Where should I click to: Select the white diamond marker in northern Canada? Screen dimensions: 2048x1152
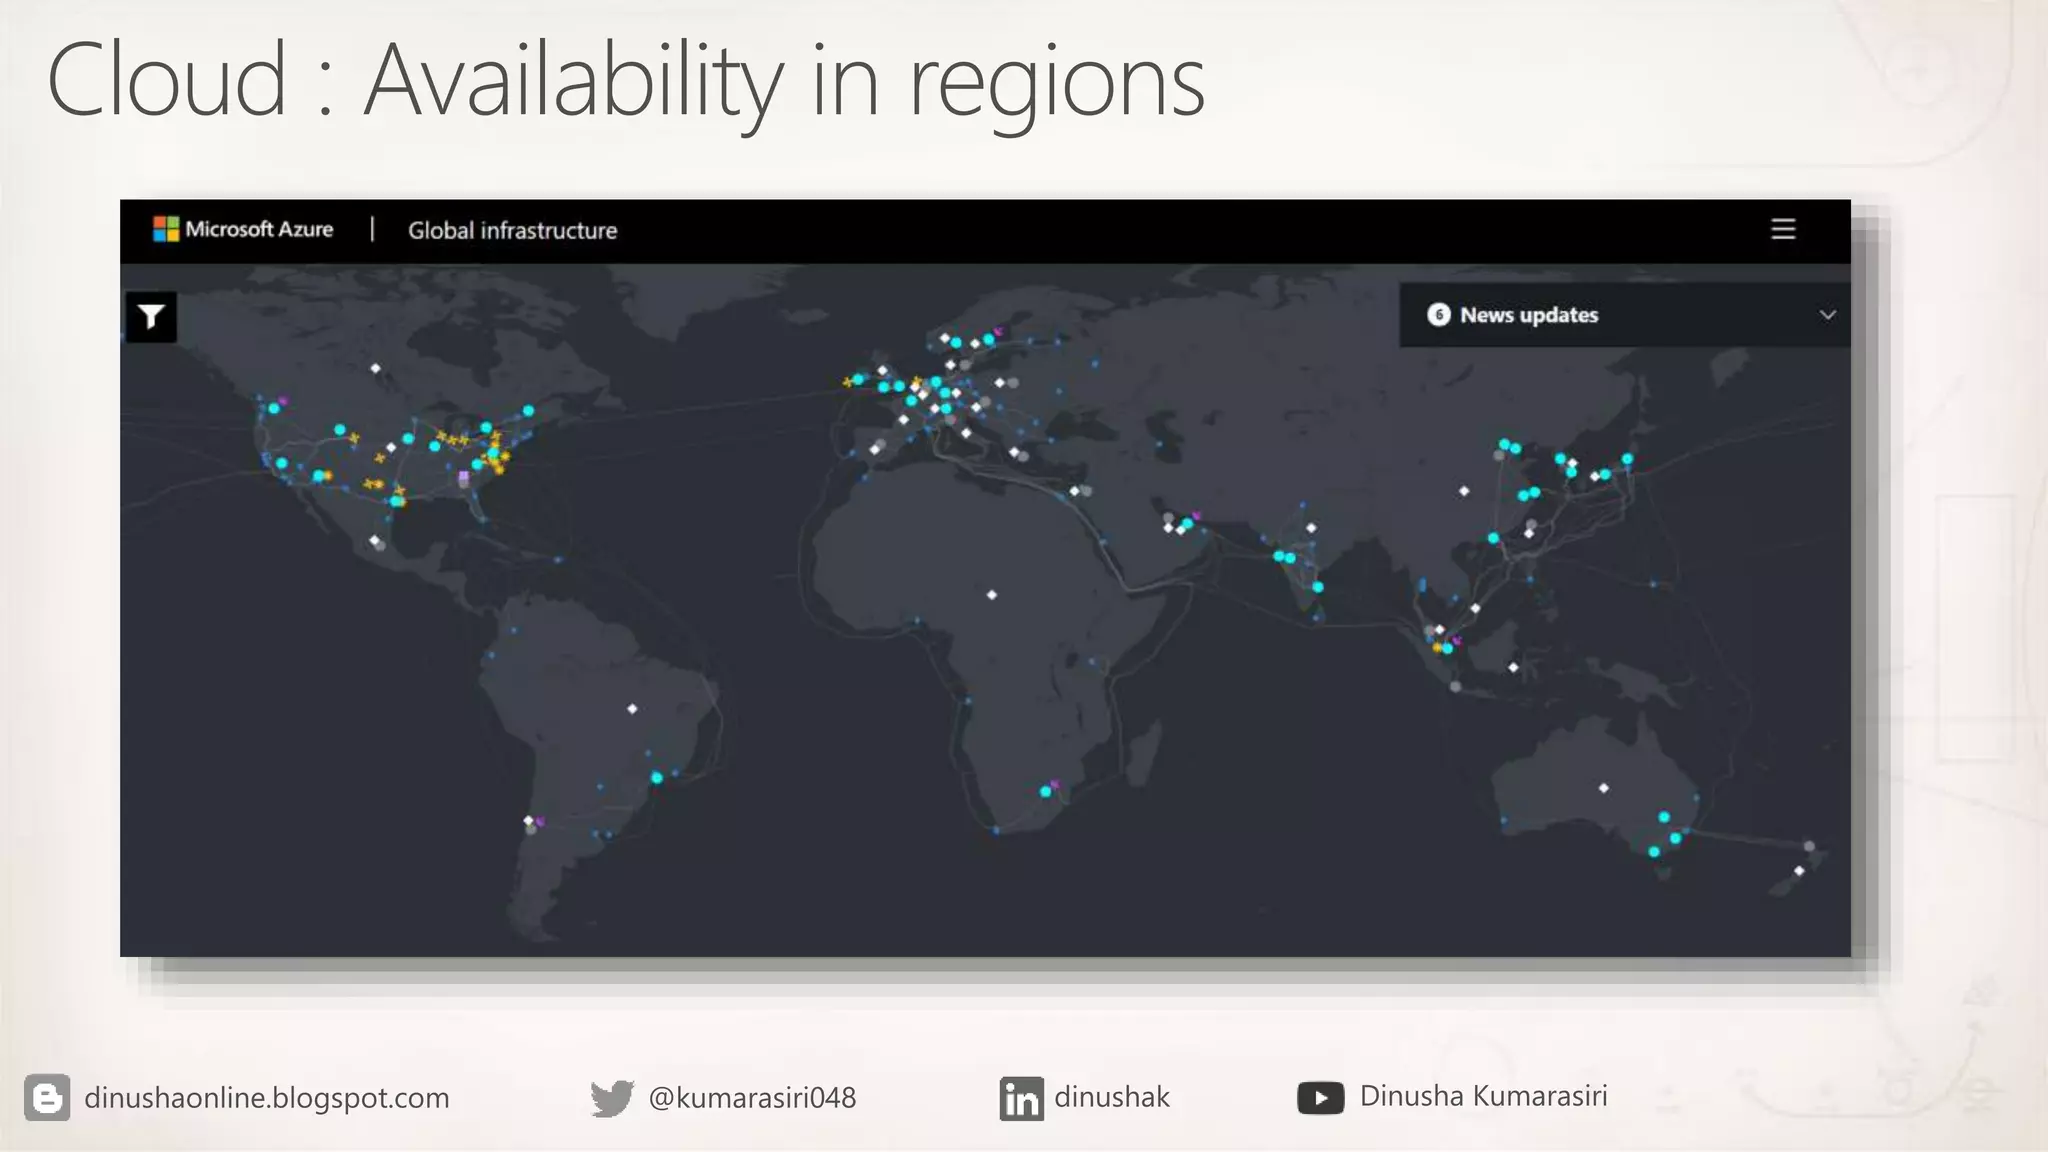click(376, 368)
